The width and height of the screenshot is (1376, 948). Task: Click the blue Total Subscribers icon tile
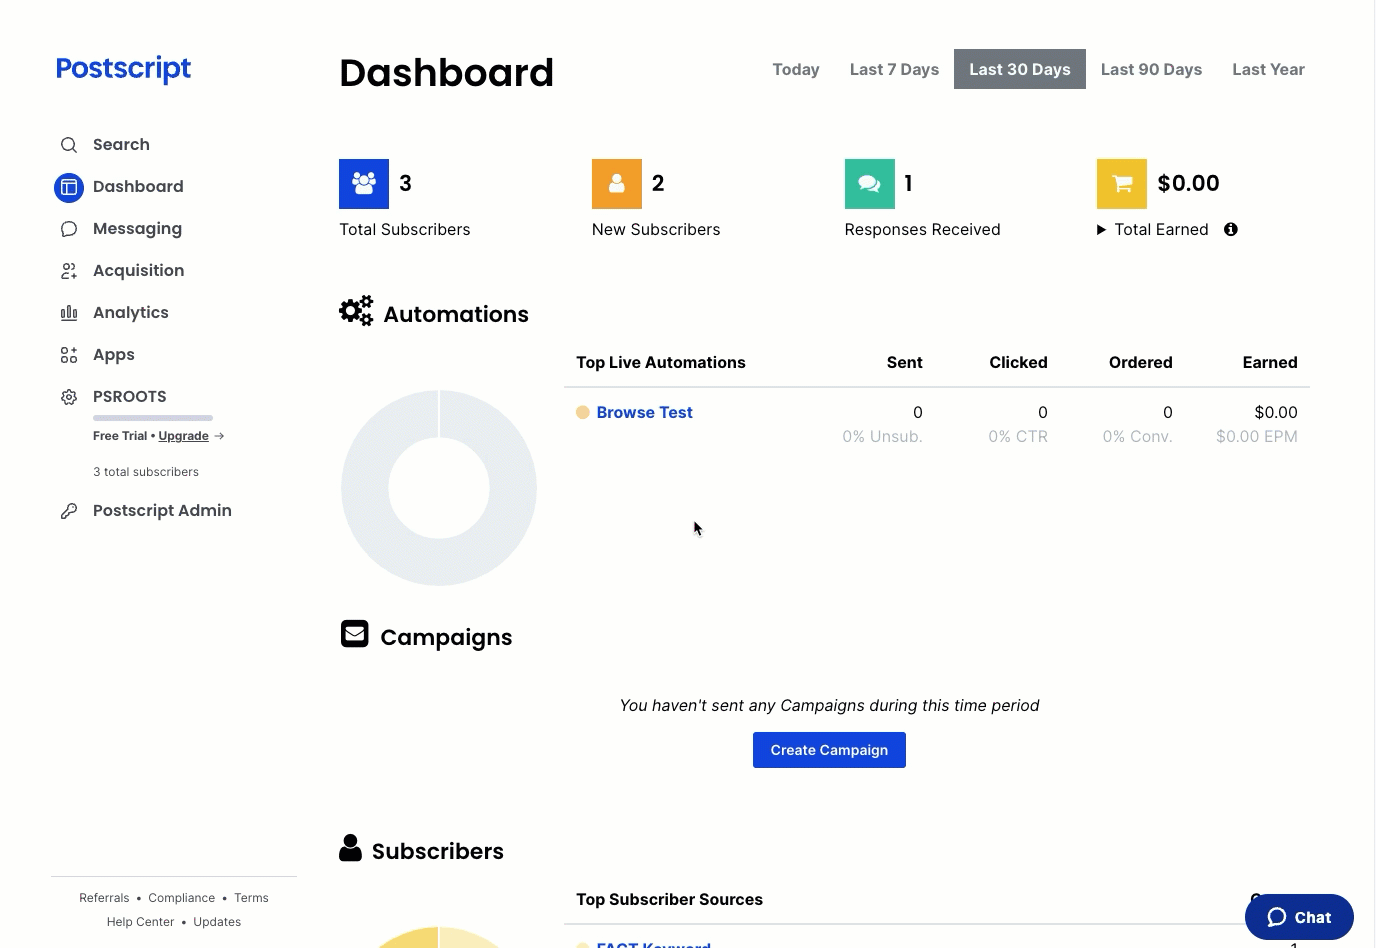[x=364, y=184]
